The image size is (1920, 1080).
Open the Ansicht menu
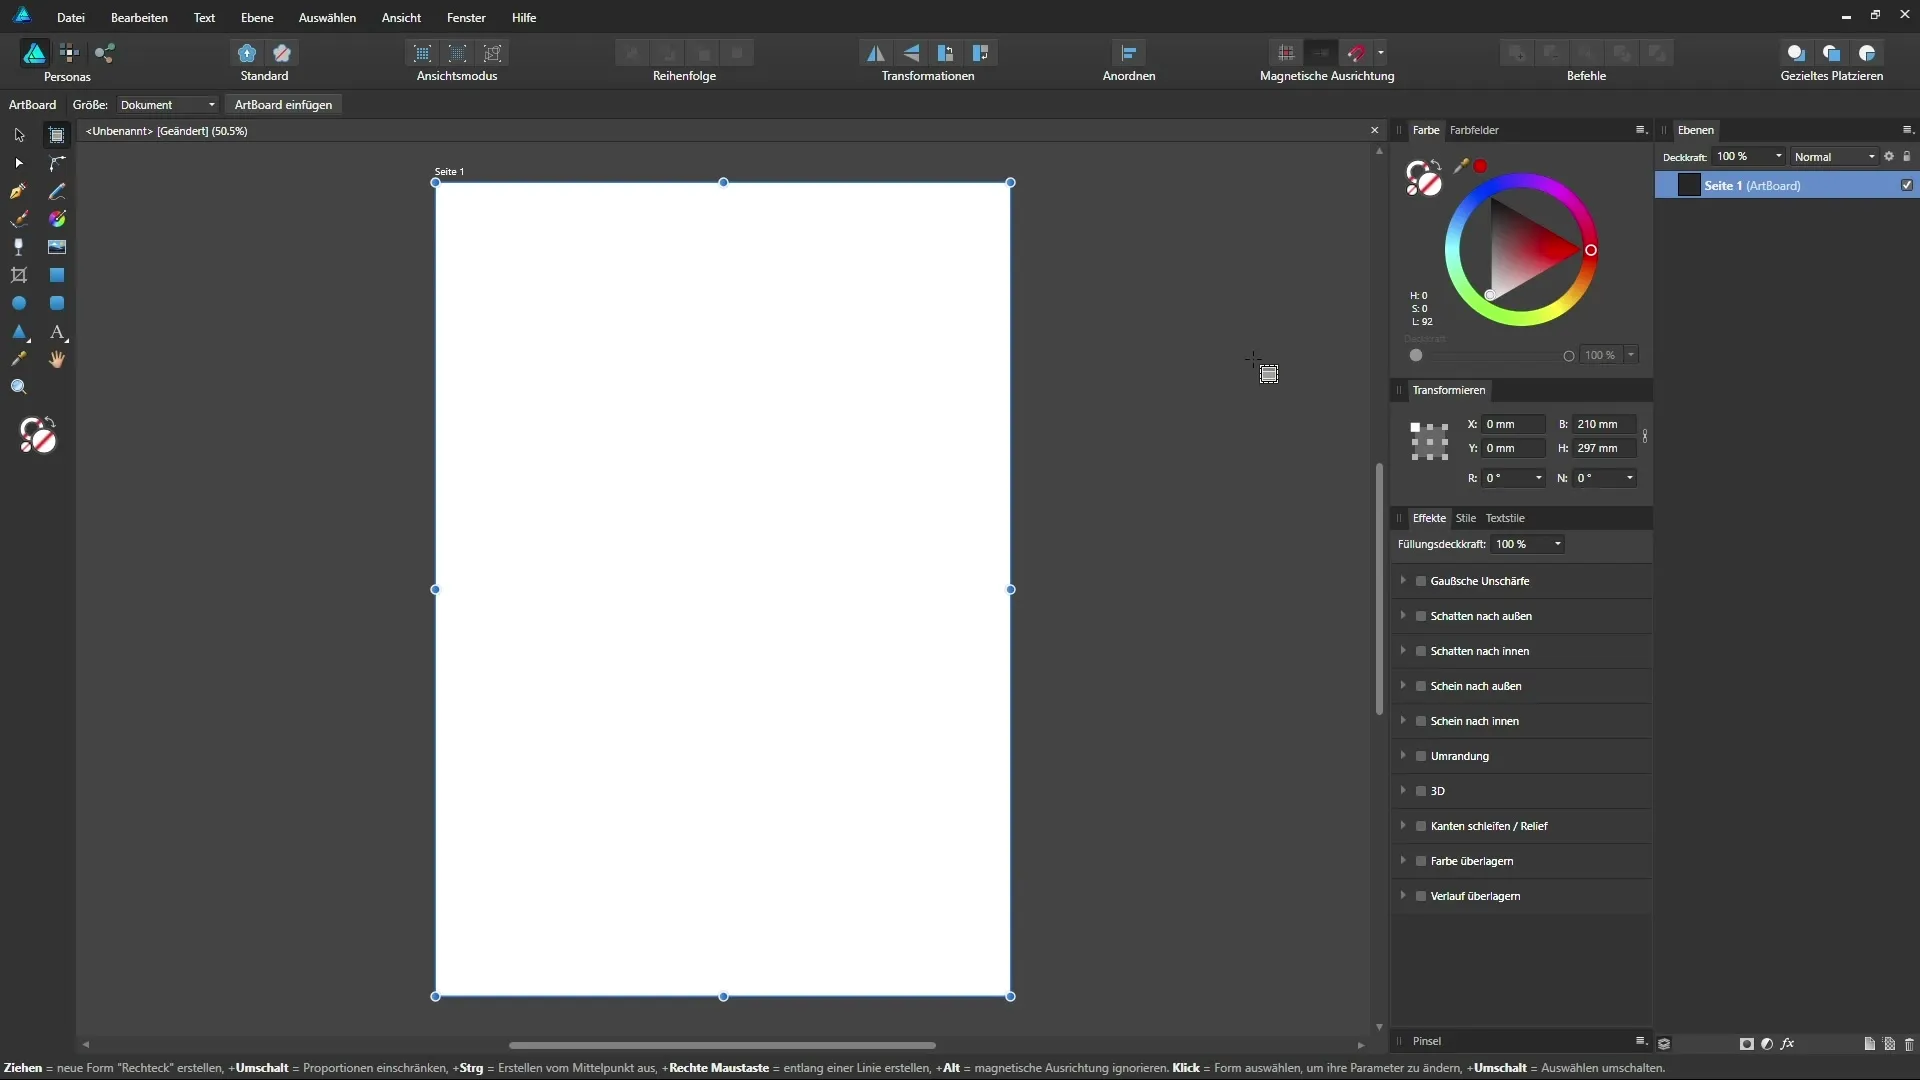[401, 18]
